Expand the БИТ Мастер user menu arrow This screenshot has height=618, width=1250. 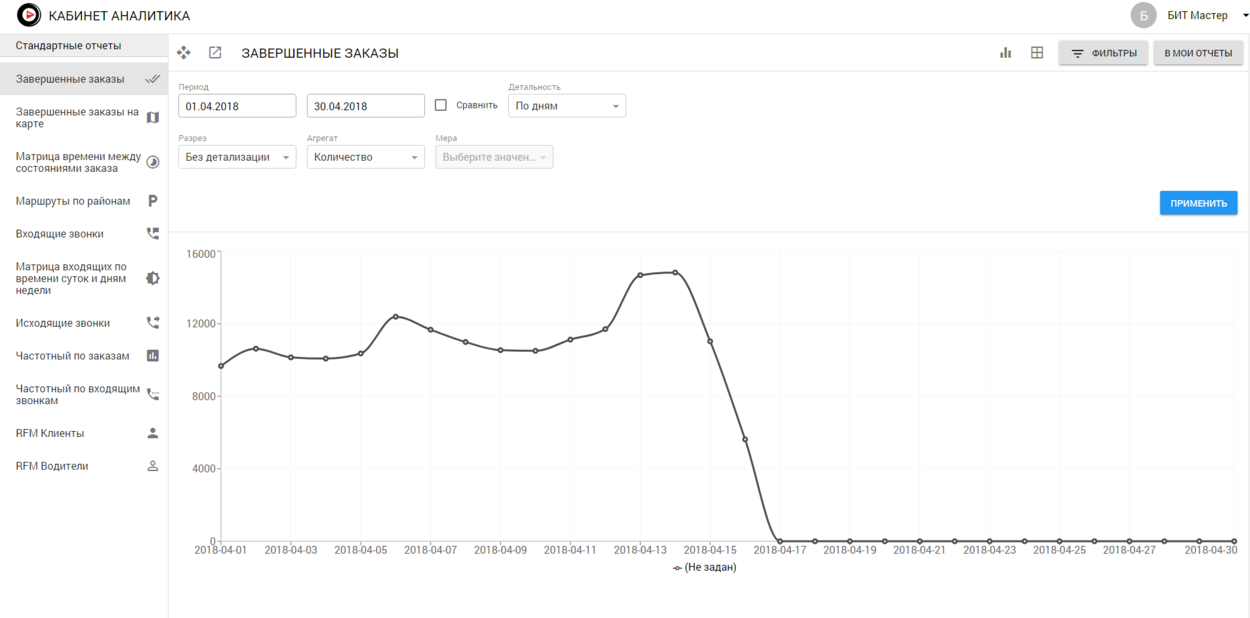(1245, 16)
